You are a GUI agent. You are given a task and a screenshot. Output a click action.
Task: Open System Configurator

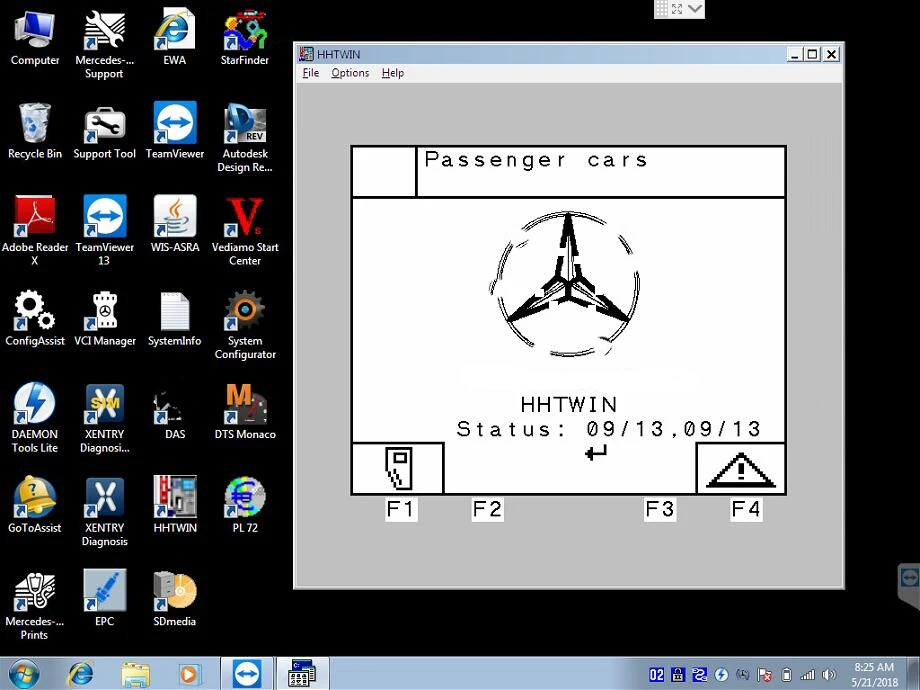click(x=245, y=326)
